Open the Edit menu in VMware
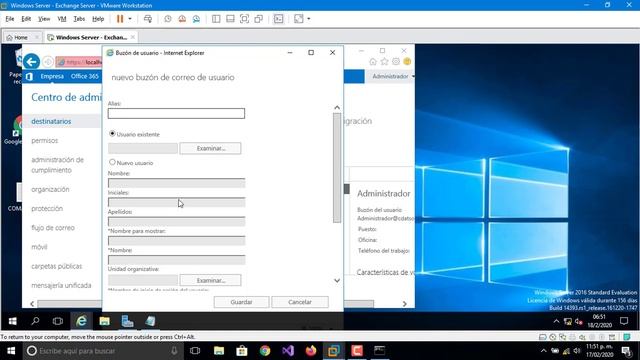 pyautogui.click(x=26, y=19)
